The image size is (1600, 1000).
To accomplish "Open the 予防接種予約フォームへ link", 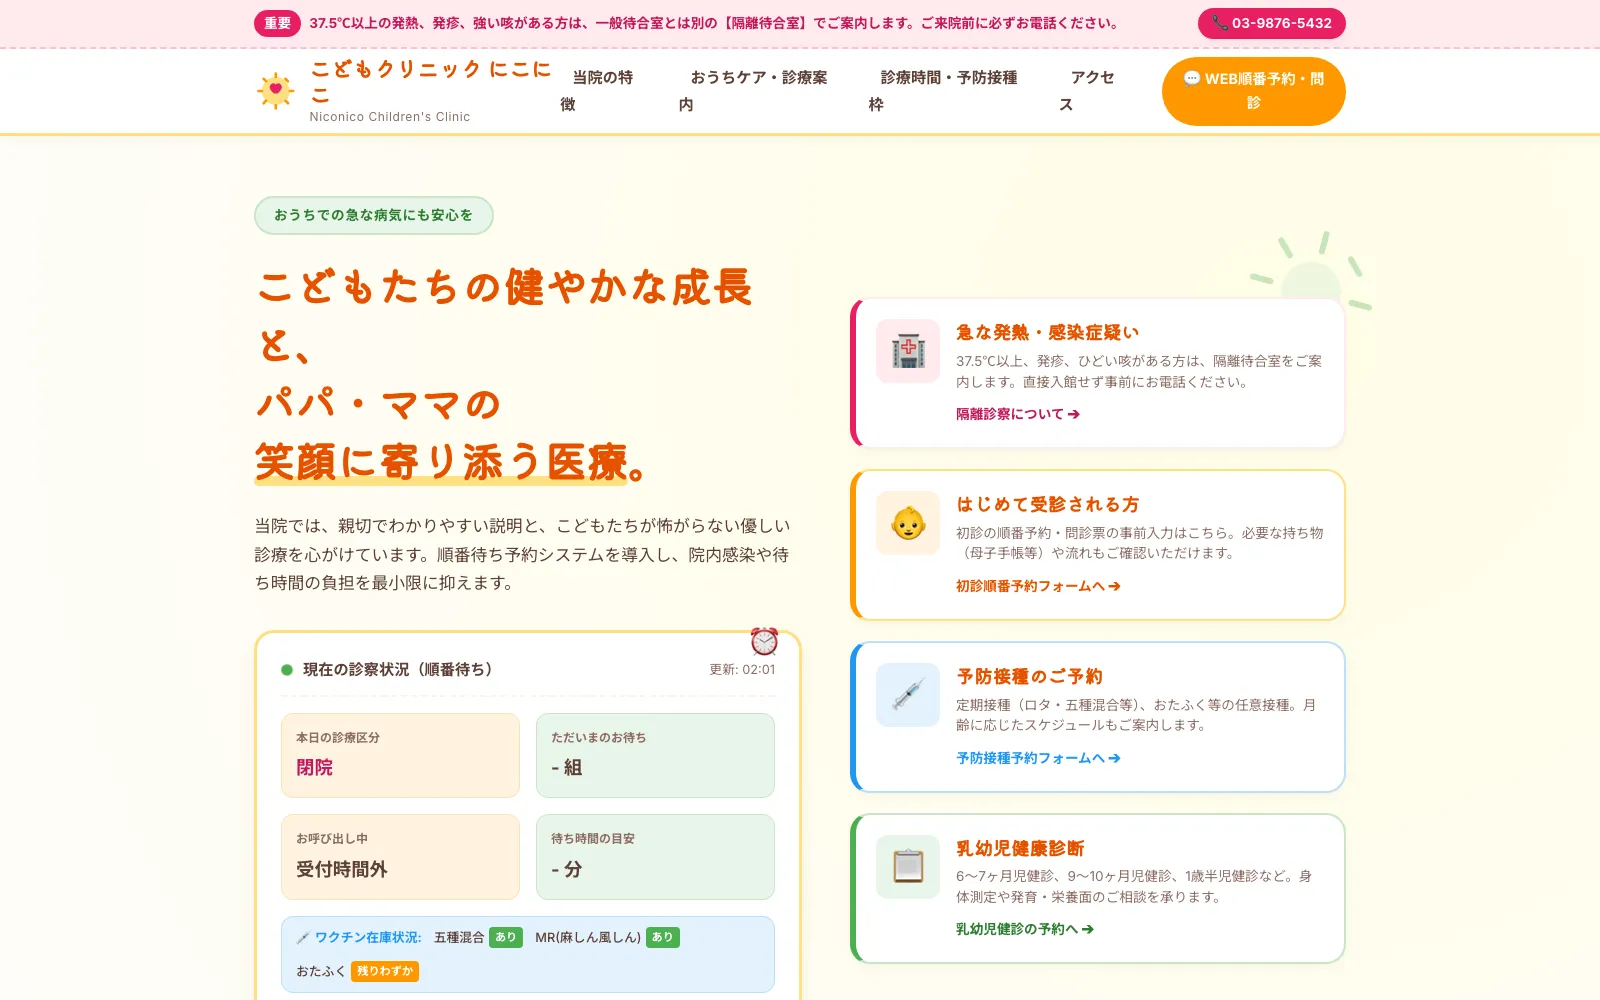I will tap(1038, 758).
